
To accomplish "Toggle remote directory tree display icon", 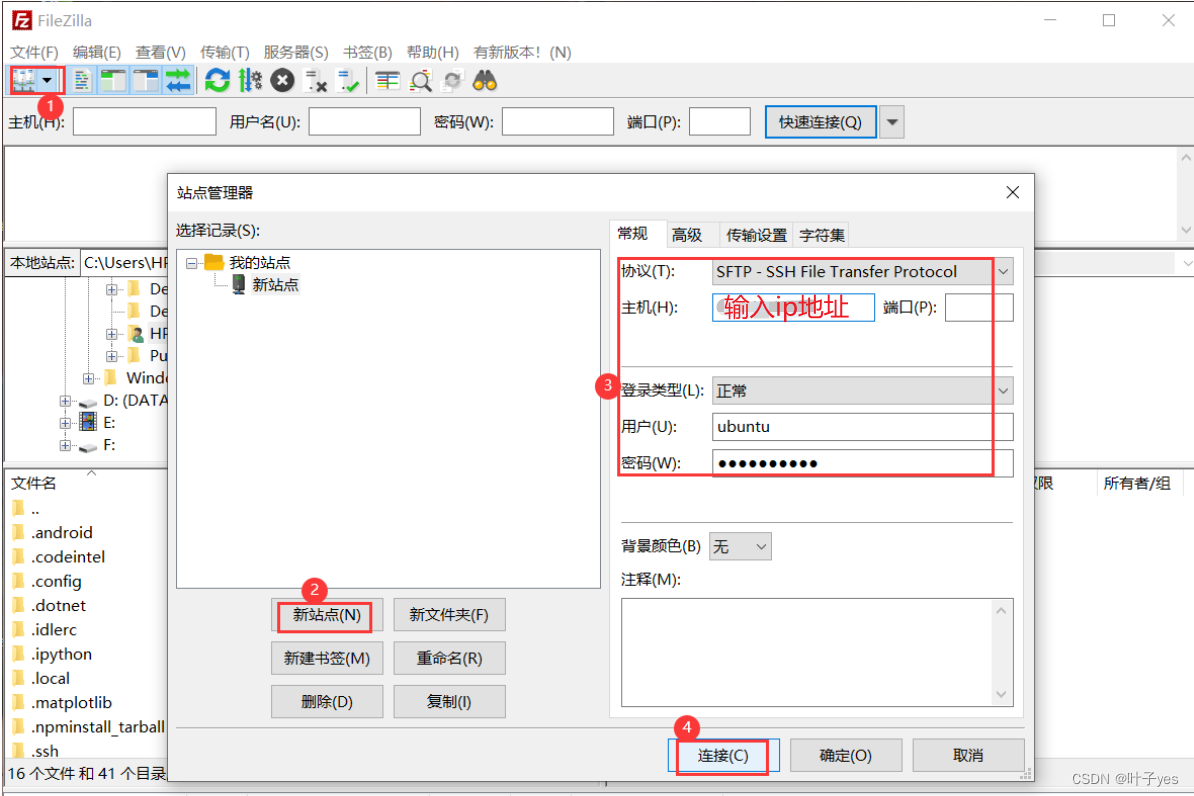I will pos(145,80).
